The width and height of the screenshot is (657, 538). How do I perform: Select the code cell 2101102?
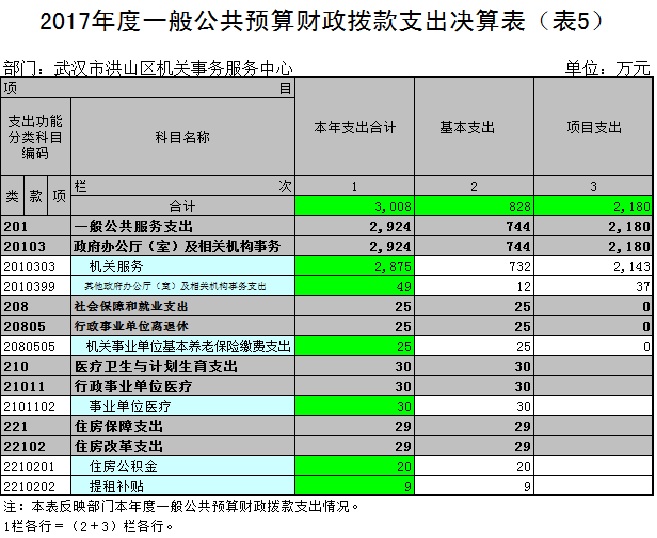pos(35,406)
